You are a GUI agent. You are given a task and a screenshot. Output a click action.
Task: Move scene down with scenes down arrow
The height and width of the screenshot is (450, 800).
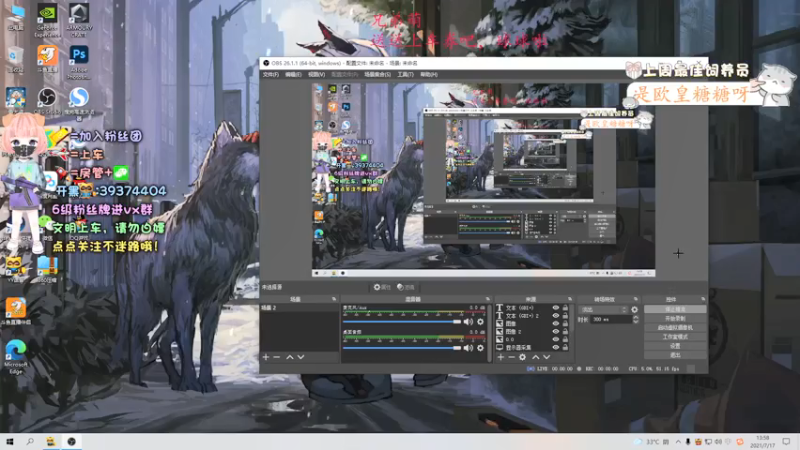[301, 357]
